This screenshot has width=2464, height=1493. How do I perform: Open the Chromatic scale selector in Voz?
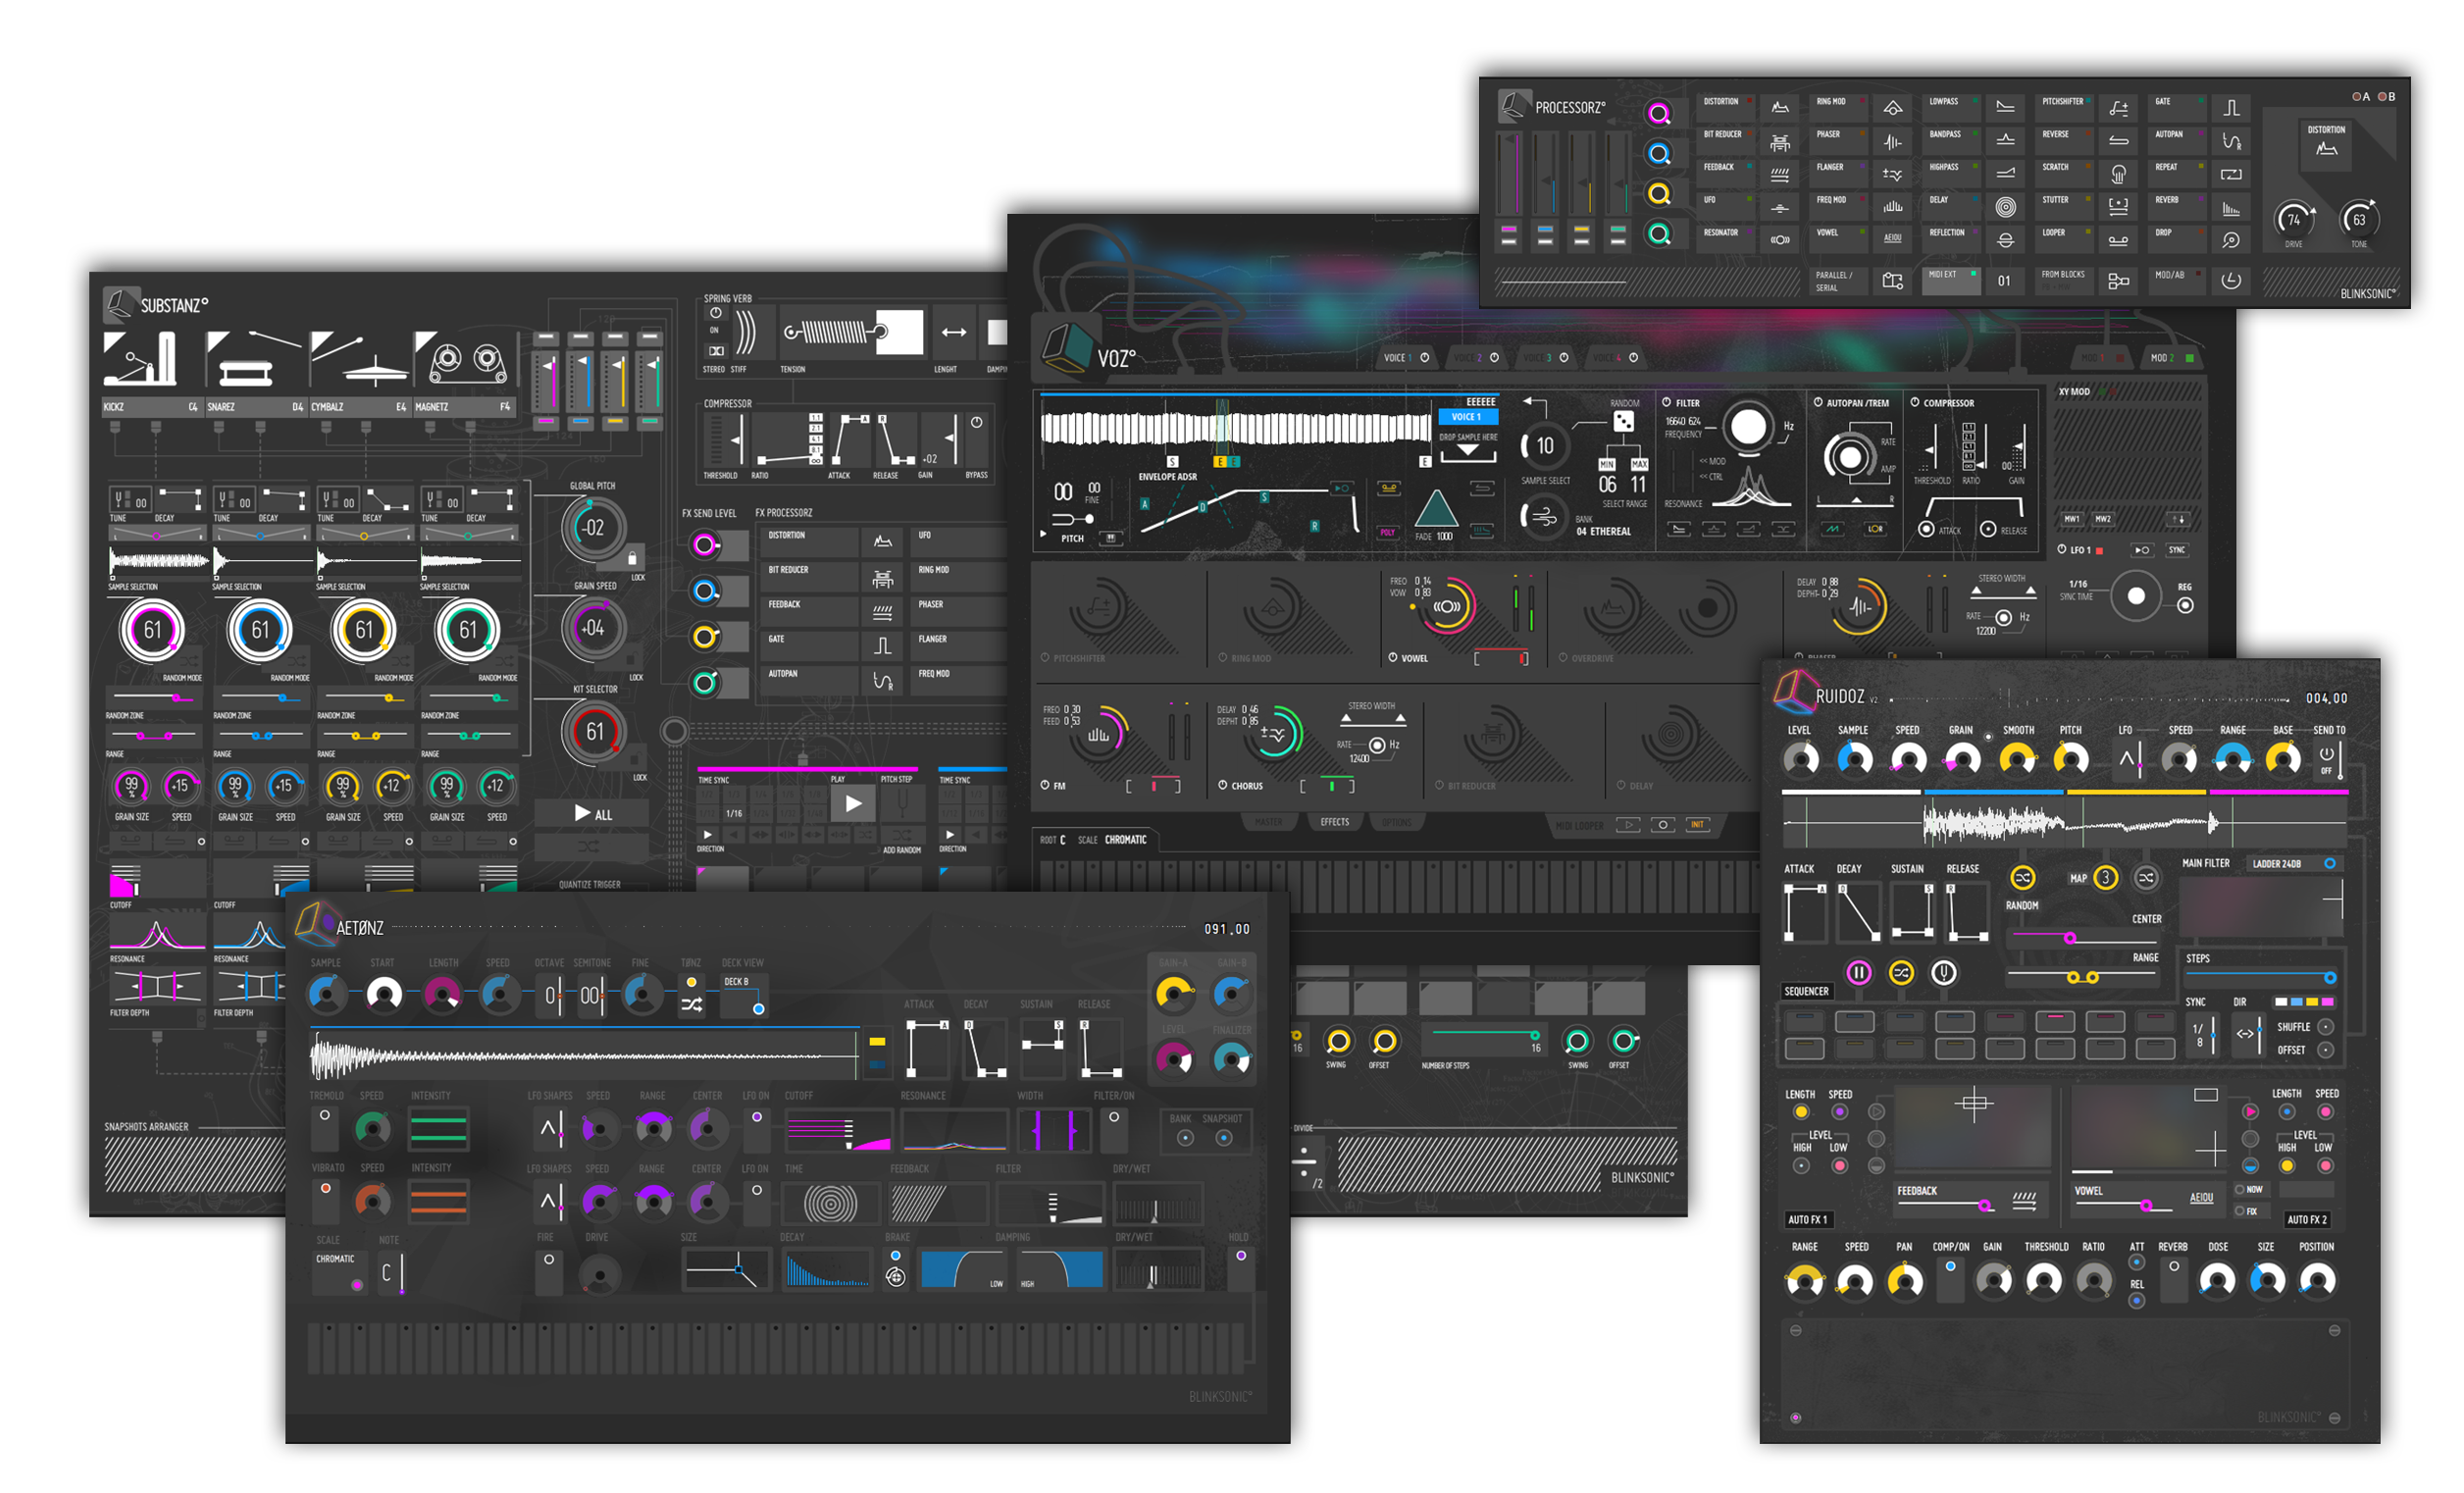[1126, 840]
